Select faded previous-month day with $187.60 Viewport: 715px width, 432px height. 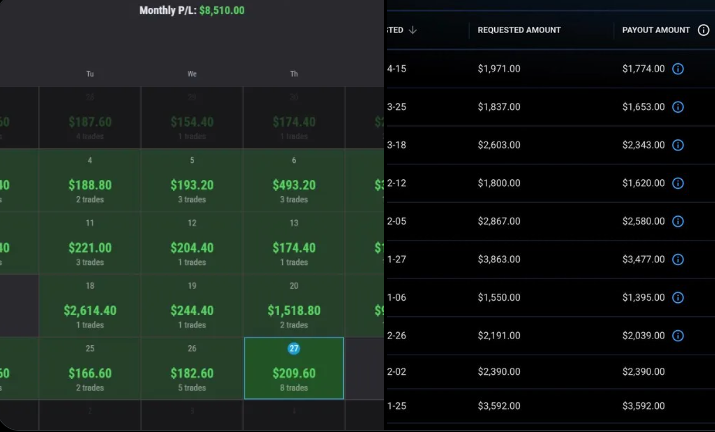[x=90, y=117]
